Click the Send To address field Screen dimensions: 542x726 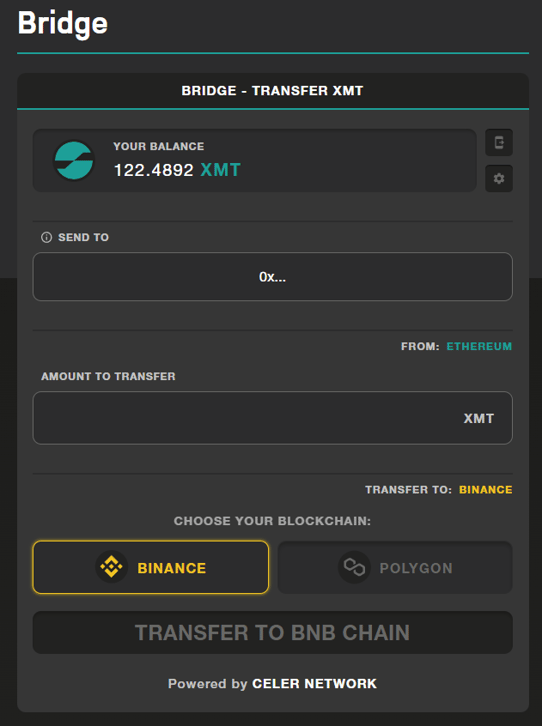(x=273, y=277)
